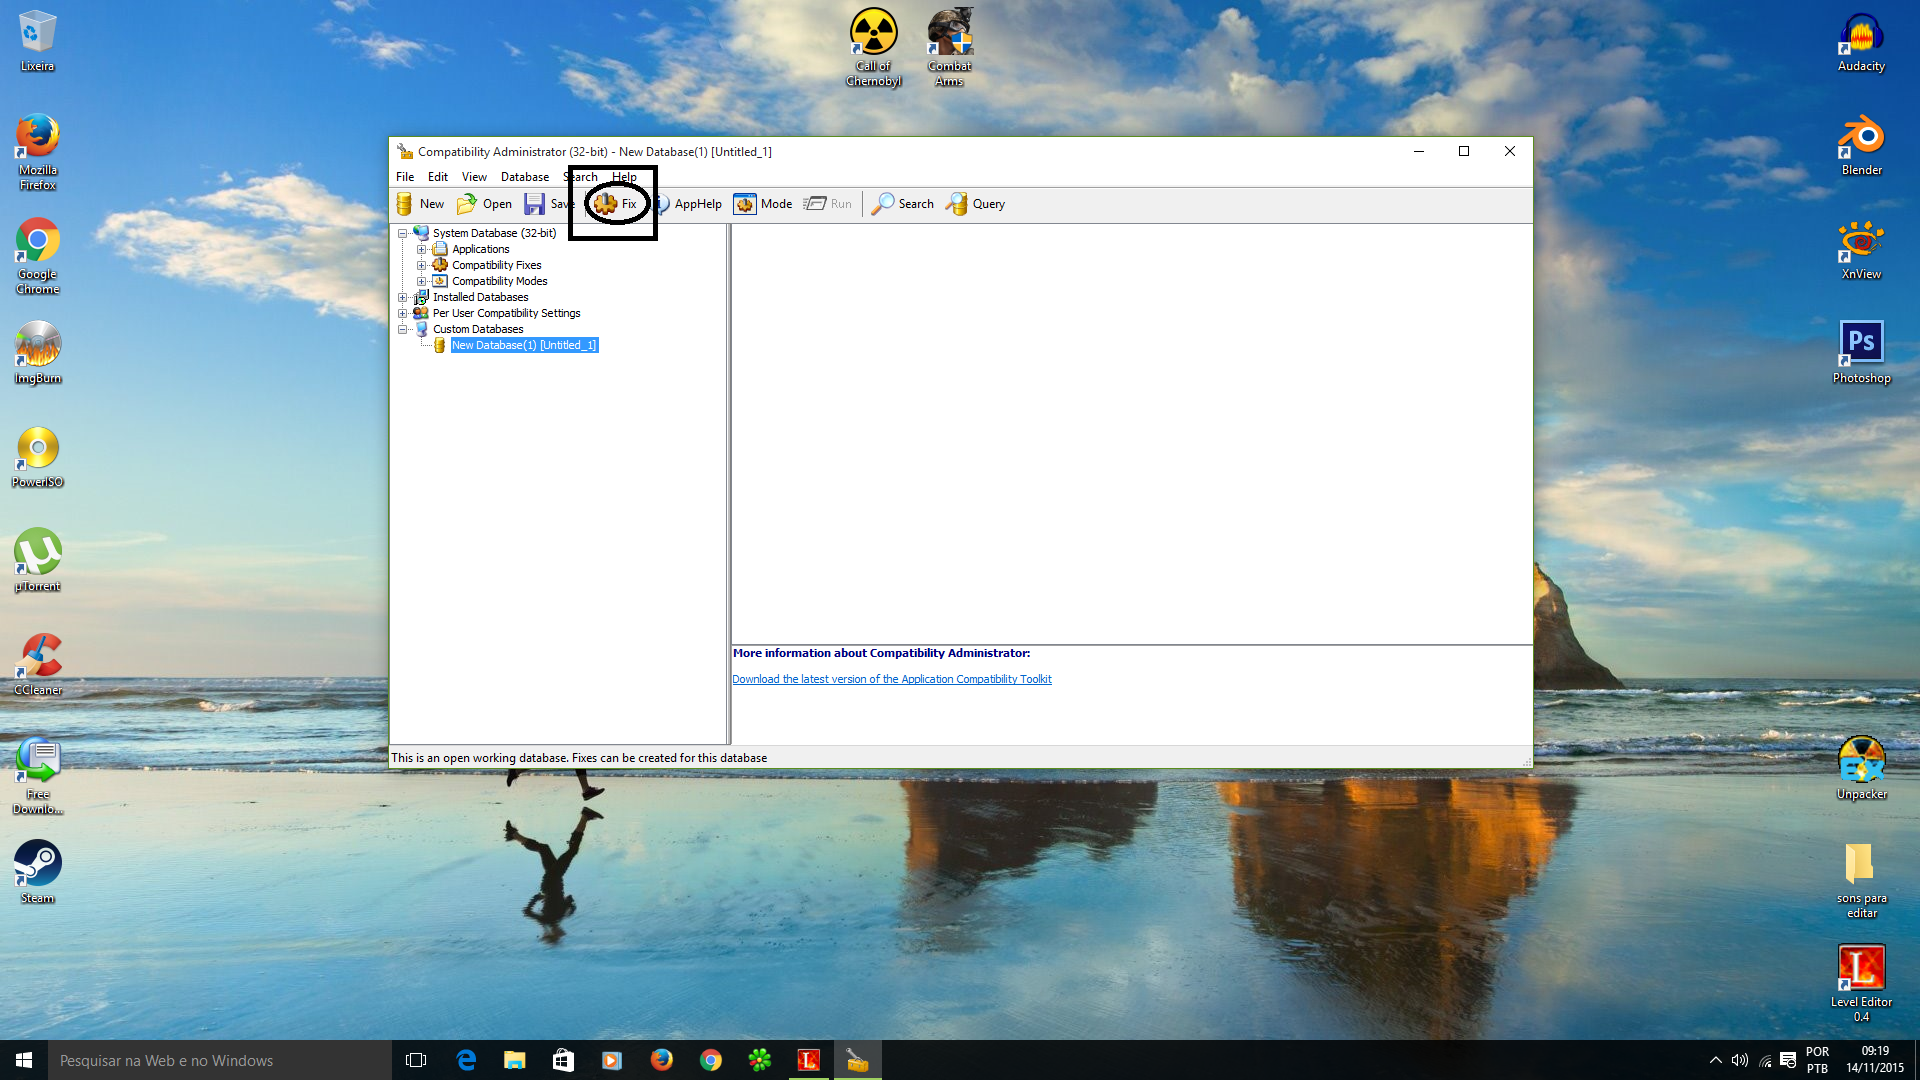Expand the Applications tree node
The image size is (1920, 1080).
[x=421, y=248]
